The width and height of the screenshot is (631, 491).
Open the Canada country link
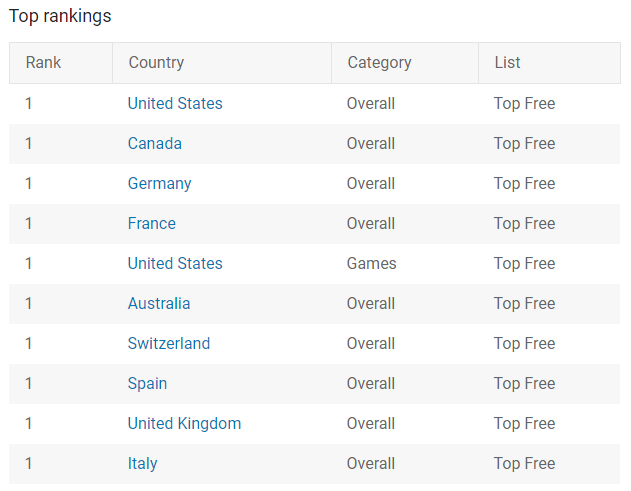click(155, 143)
